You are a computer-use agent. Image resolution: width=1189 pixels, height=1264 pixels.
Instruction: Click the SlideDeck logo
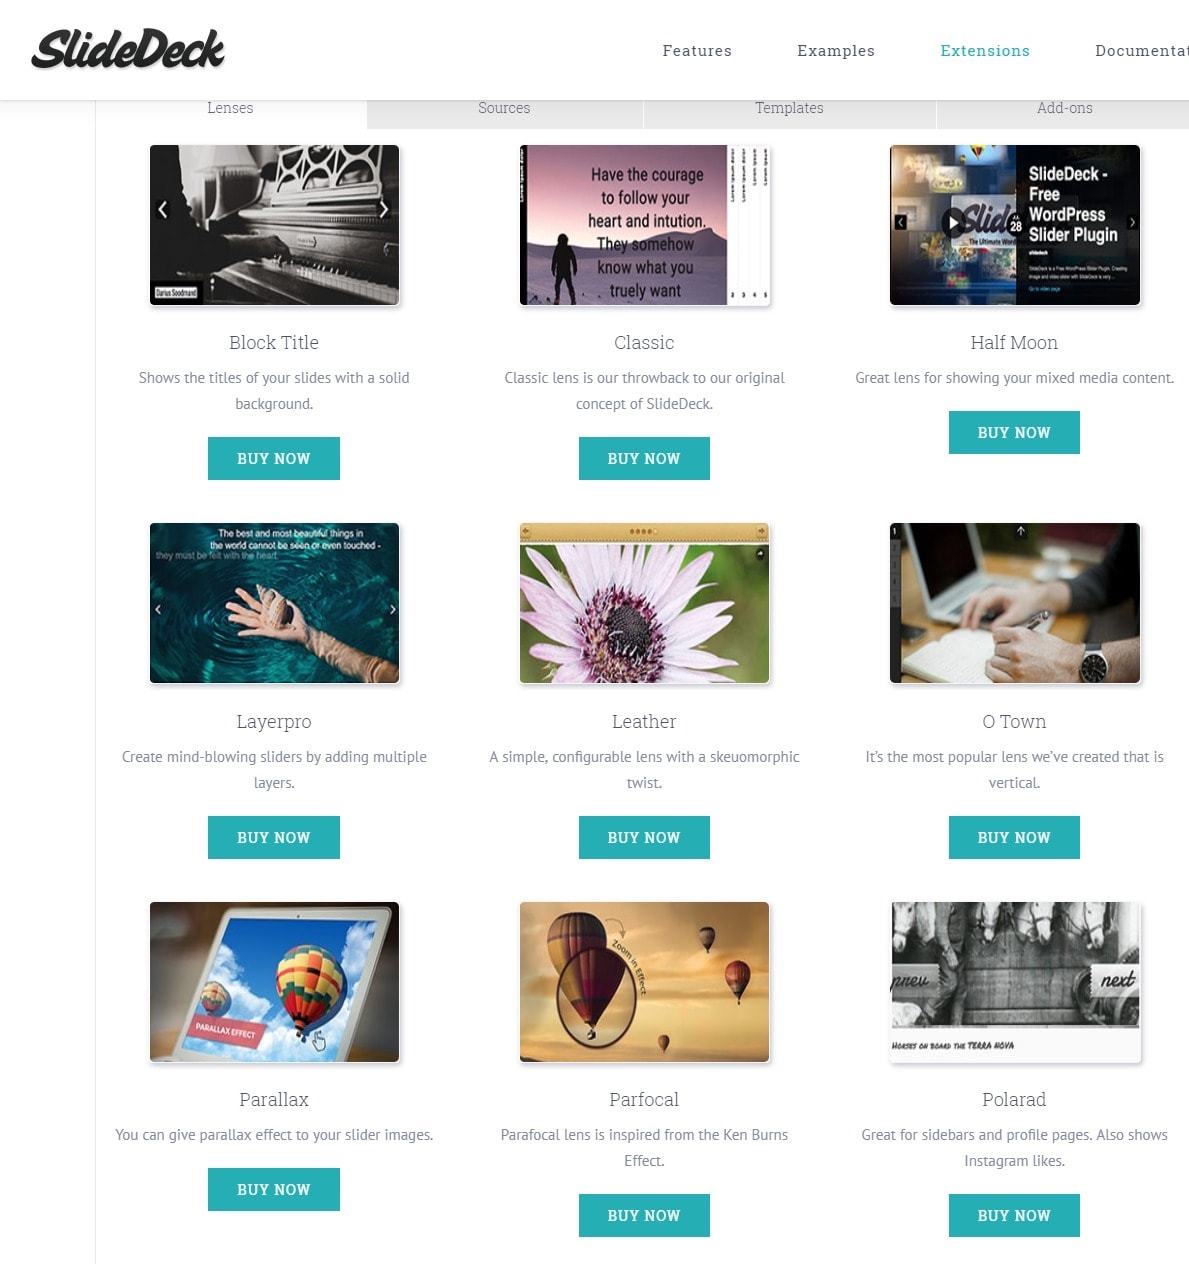128,49
